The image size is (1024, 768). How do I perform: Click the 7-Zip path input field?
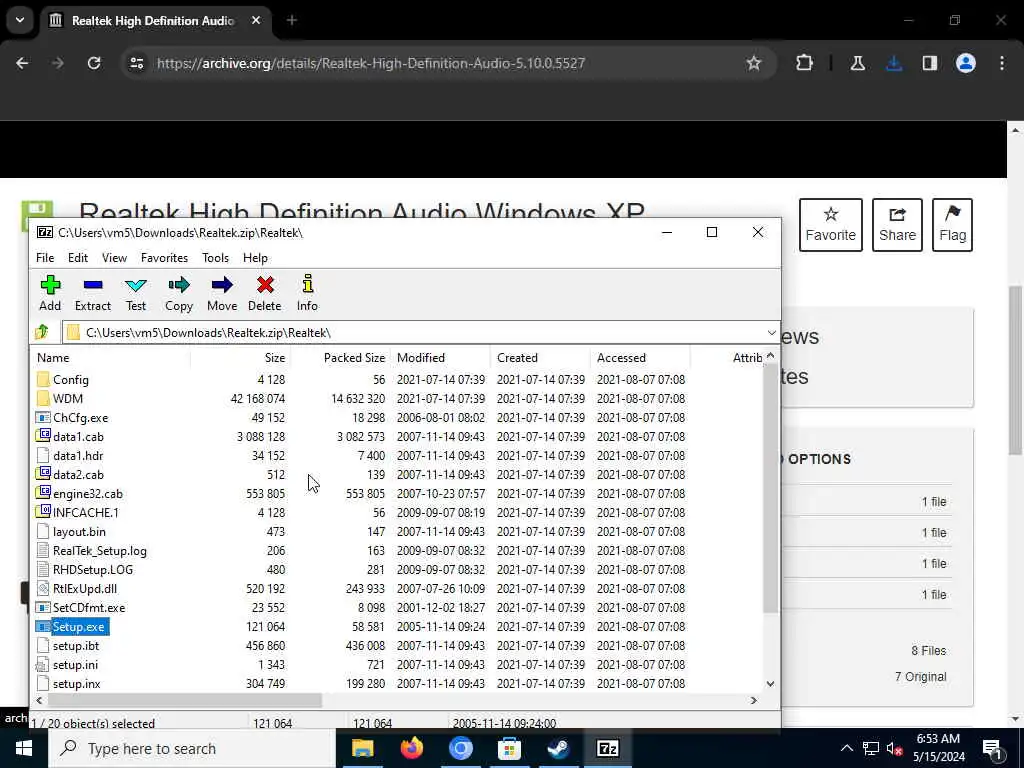[421, 332]
